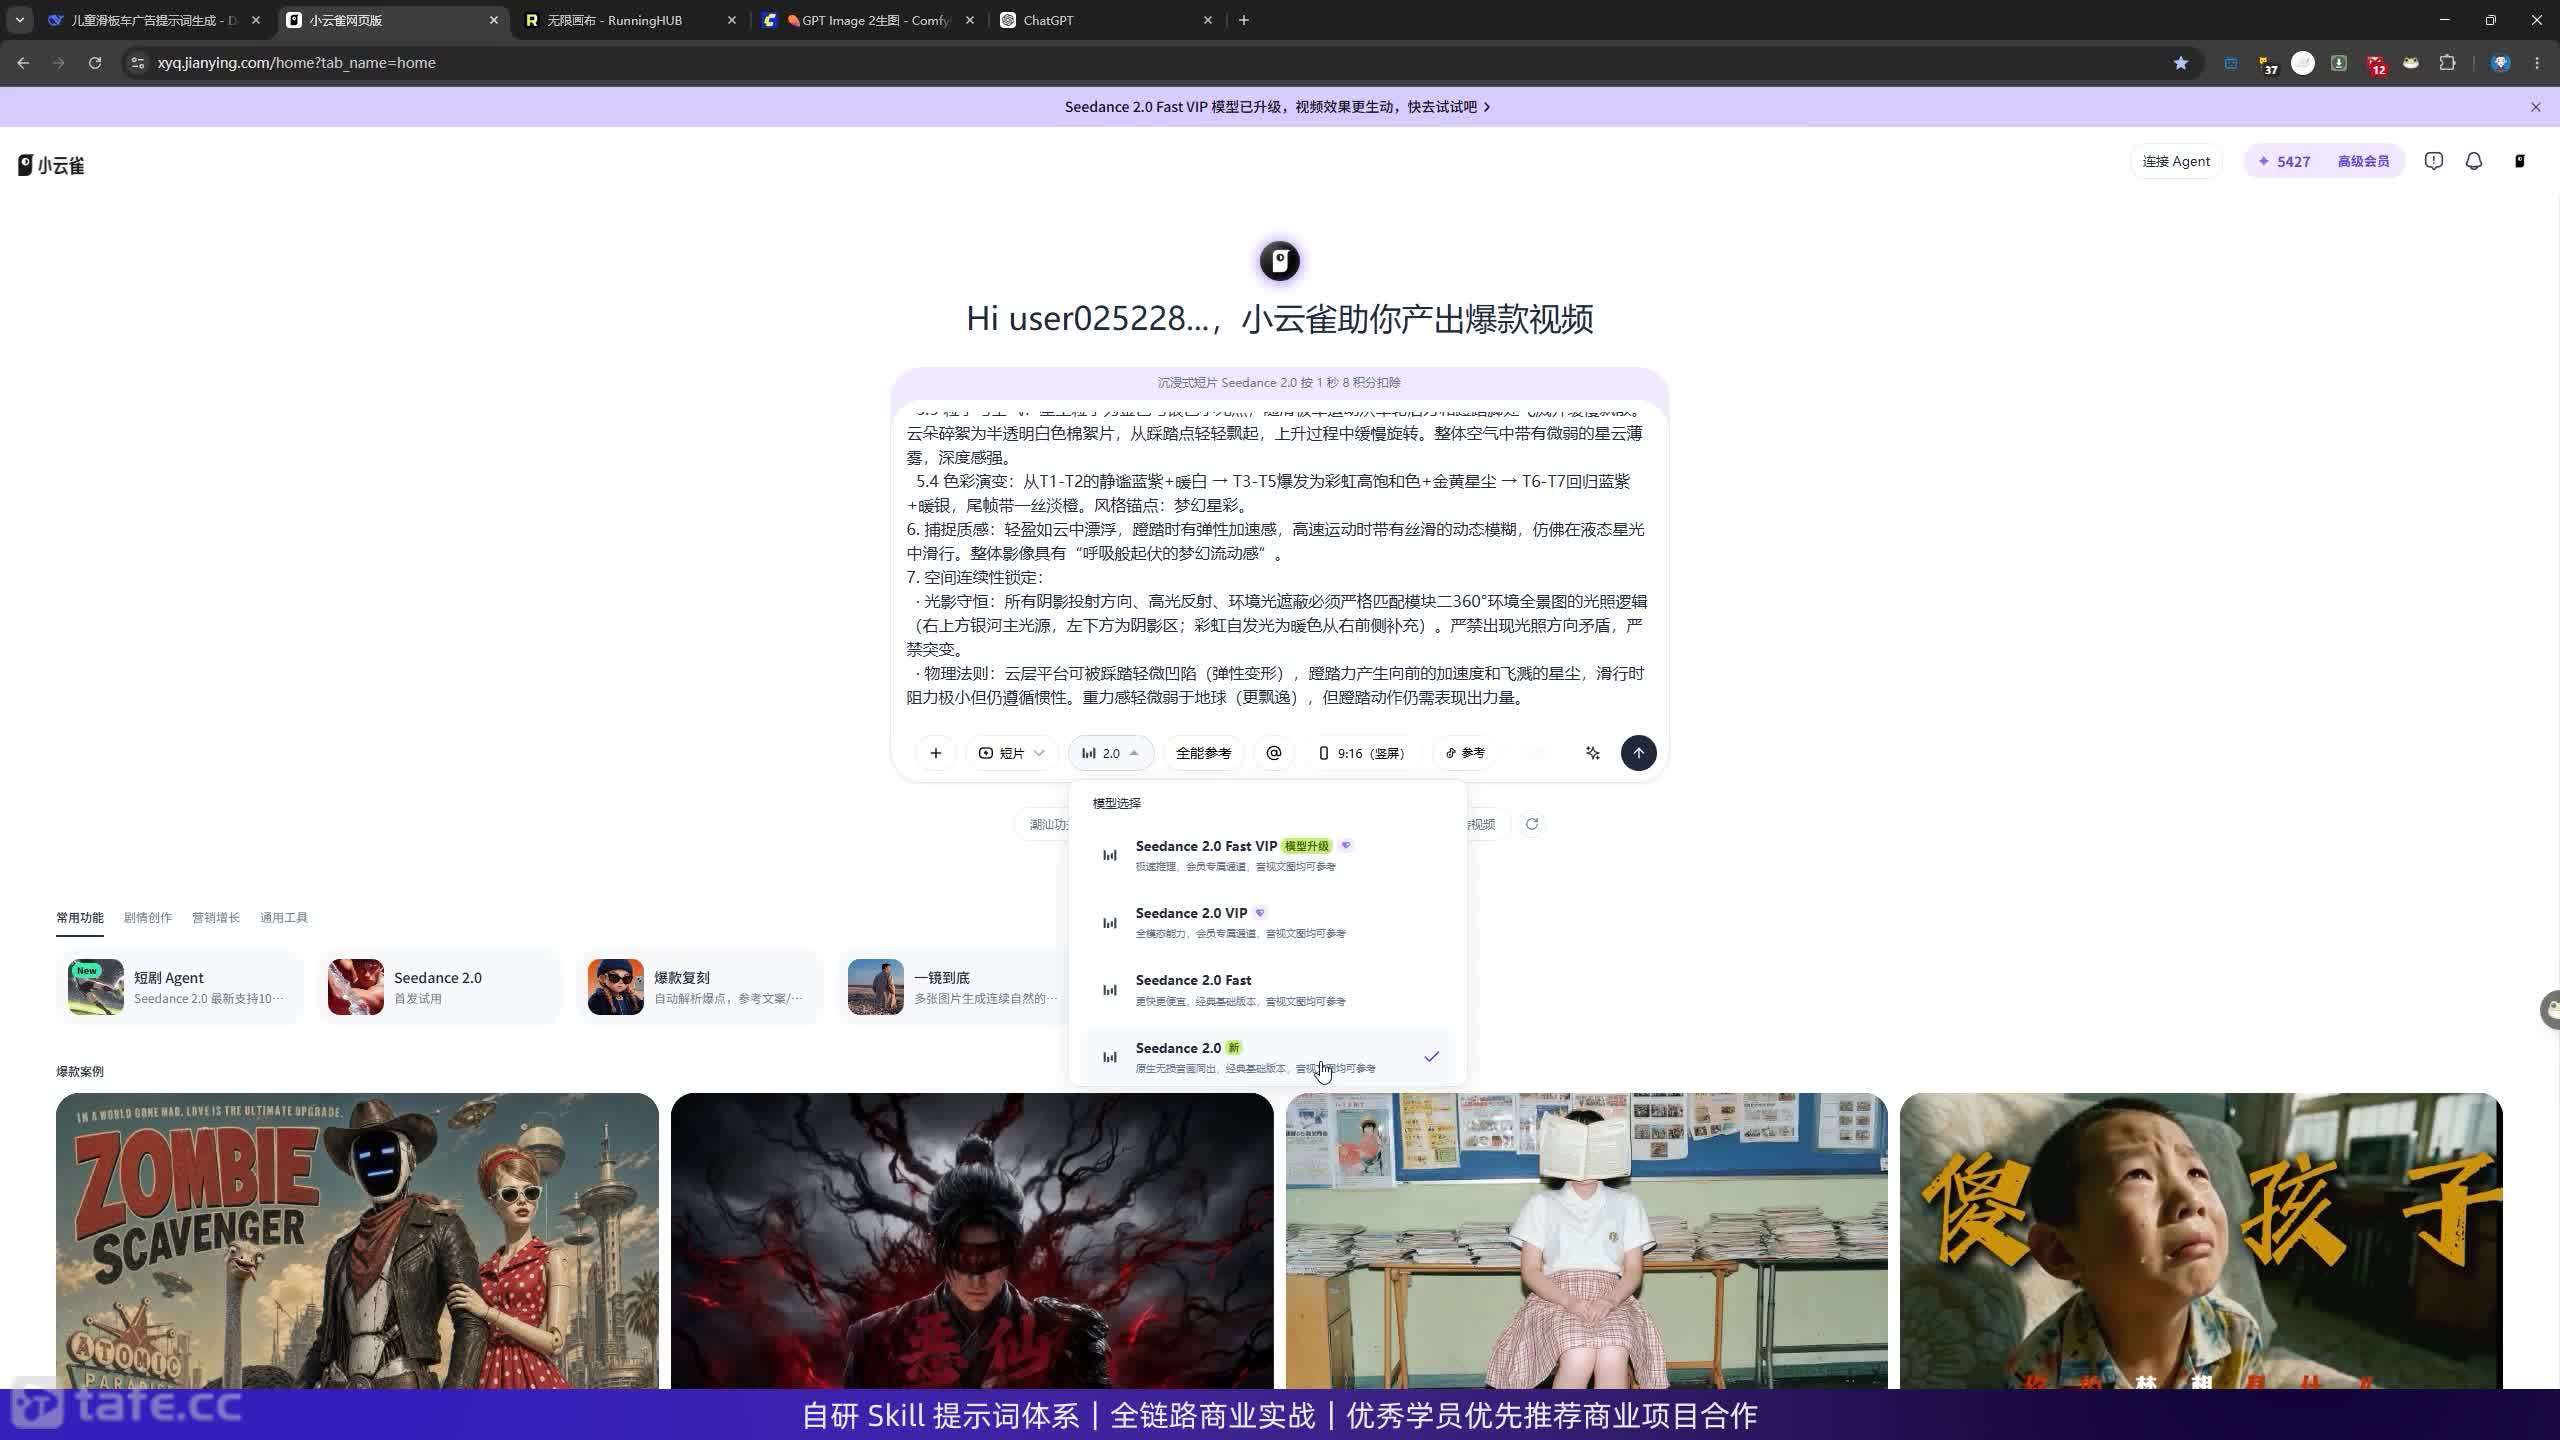Toggle the bookmark star icon
Image resolution: width=2560 pixels, height=1440 pixels.
(2181, 63)
